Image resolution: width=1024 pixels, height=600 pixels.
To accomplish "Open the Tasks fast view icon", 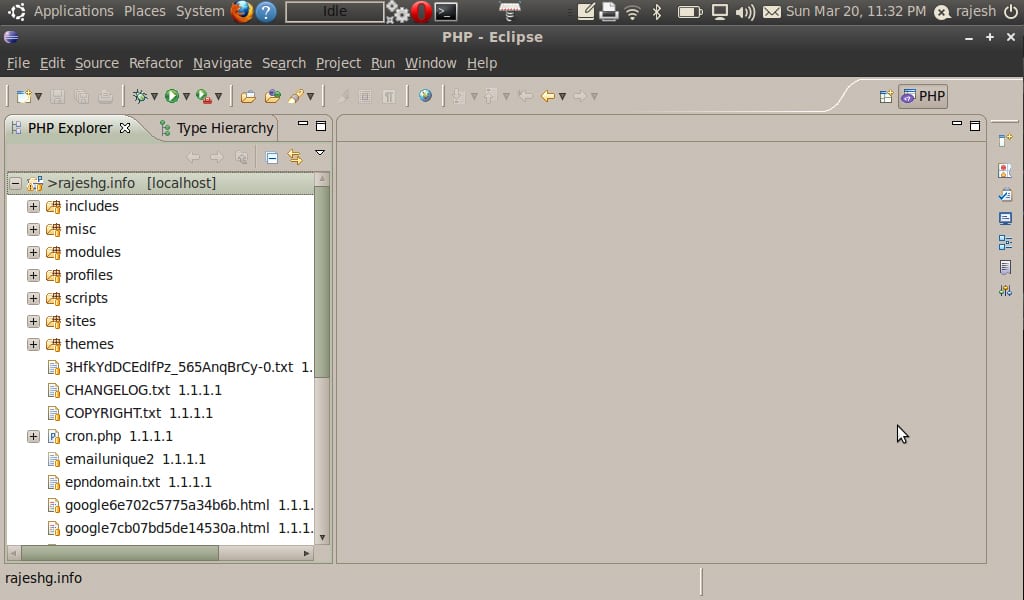I will [1005, 194].
